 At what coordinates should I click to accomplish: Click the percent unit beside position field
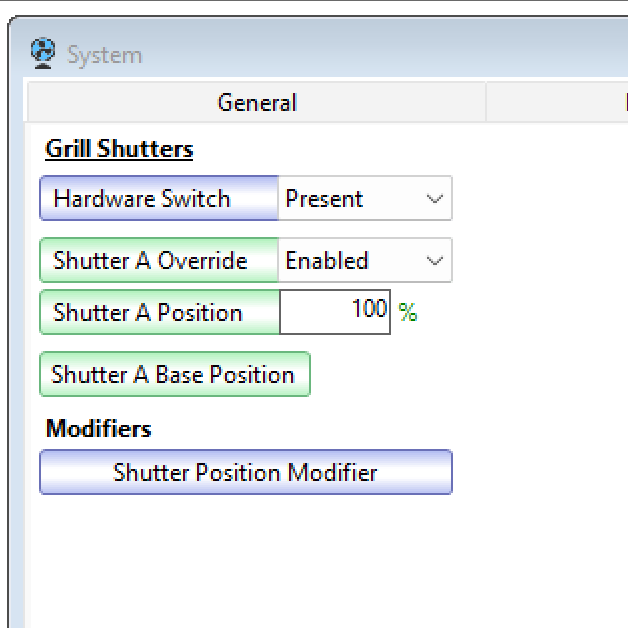pos(408,312)
